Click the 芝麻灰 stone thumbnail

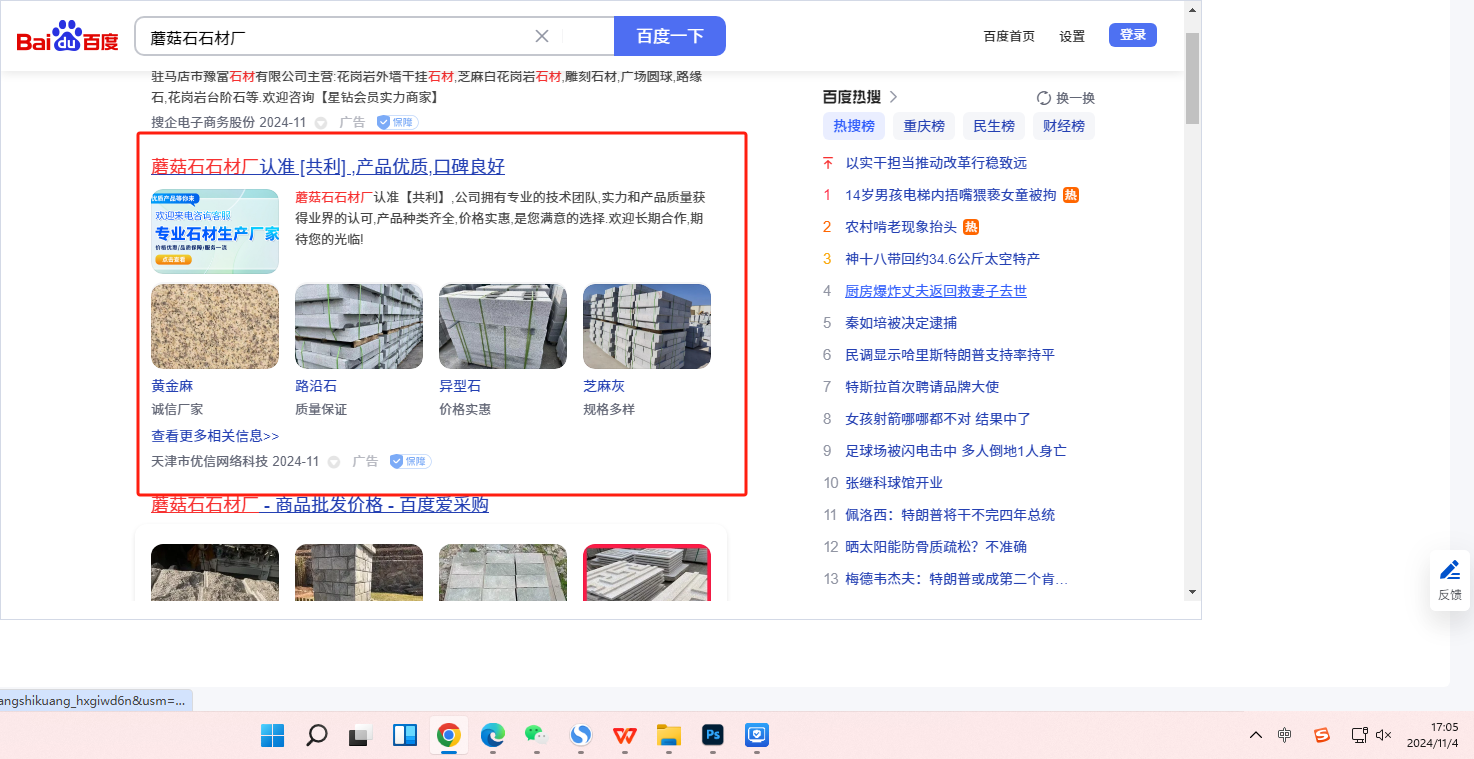(x=647, y=327)
